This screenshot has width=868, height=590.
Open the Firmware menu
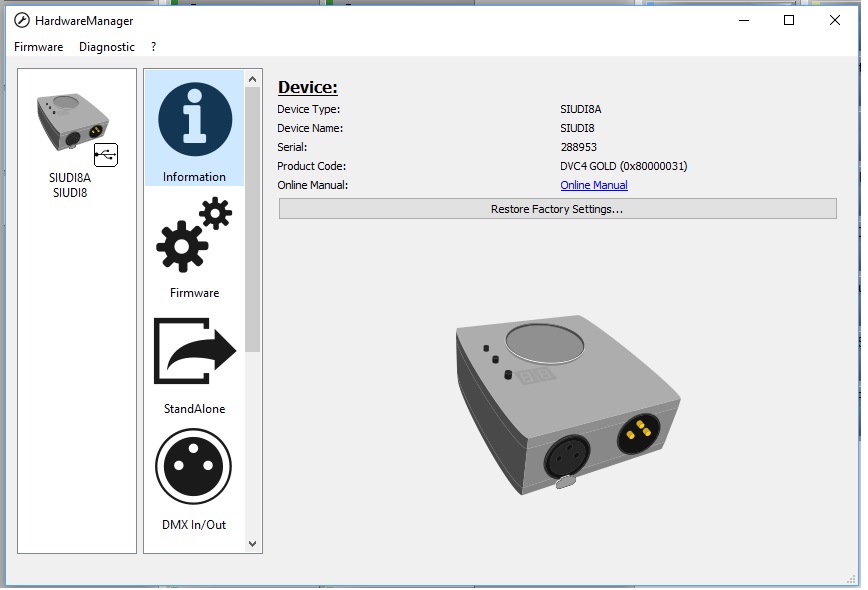tap(38, 47)
